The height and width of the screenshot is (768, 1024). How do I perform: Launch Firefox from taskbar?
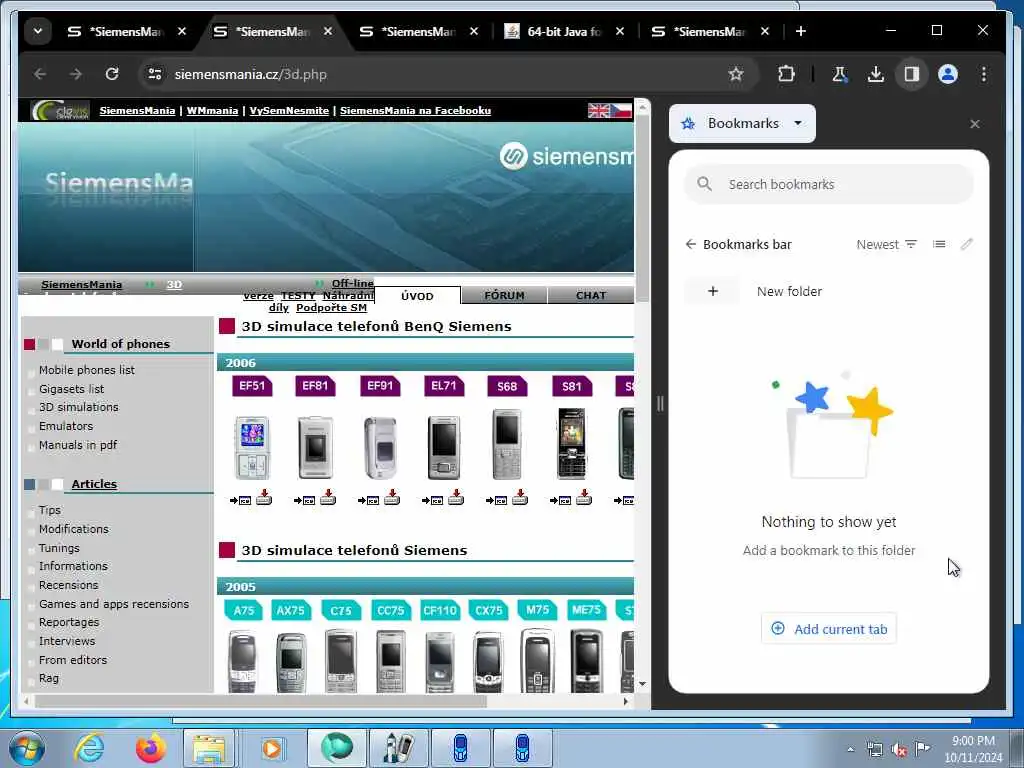click(x=150, y=748)
